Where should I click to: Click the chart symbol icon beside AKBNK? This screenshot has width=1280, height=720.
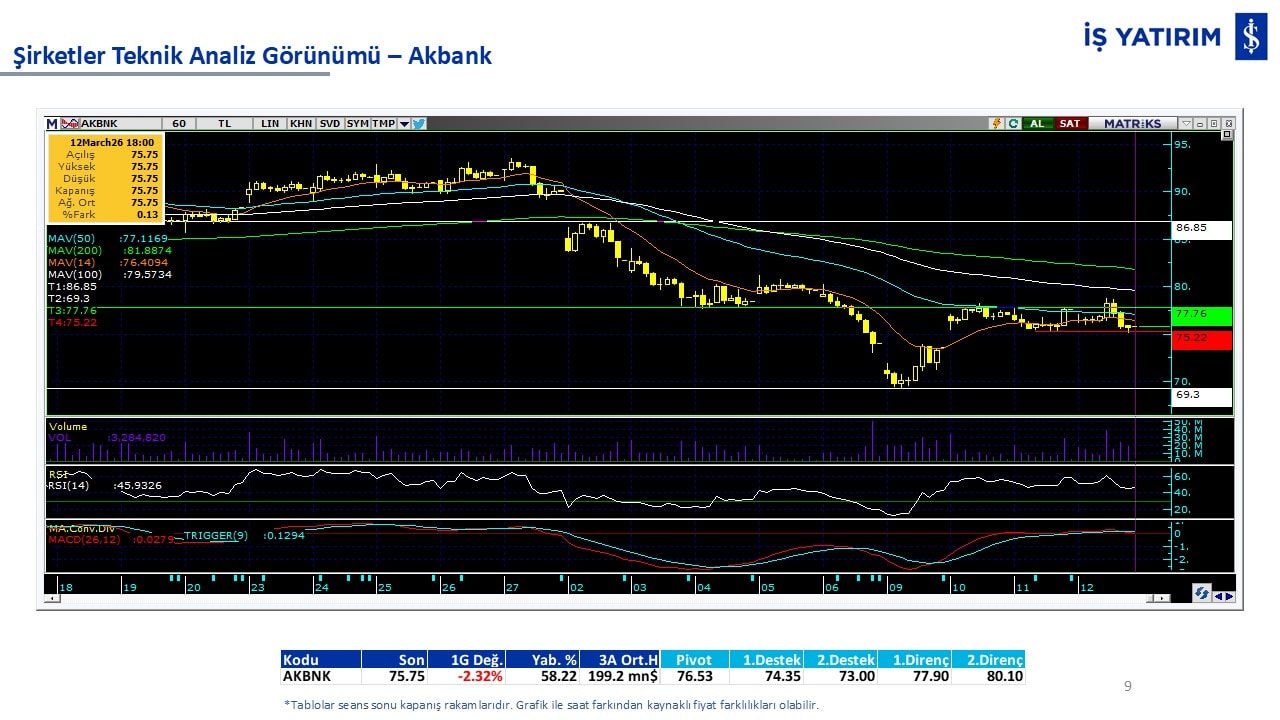70,124
